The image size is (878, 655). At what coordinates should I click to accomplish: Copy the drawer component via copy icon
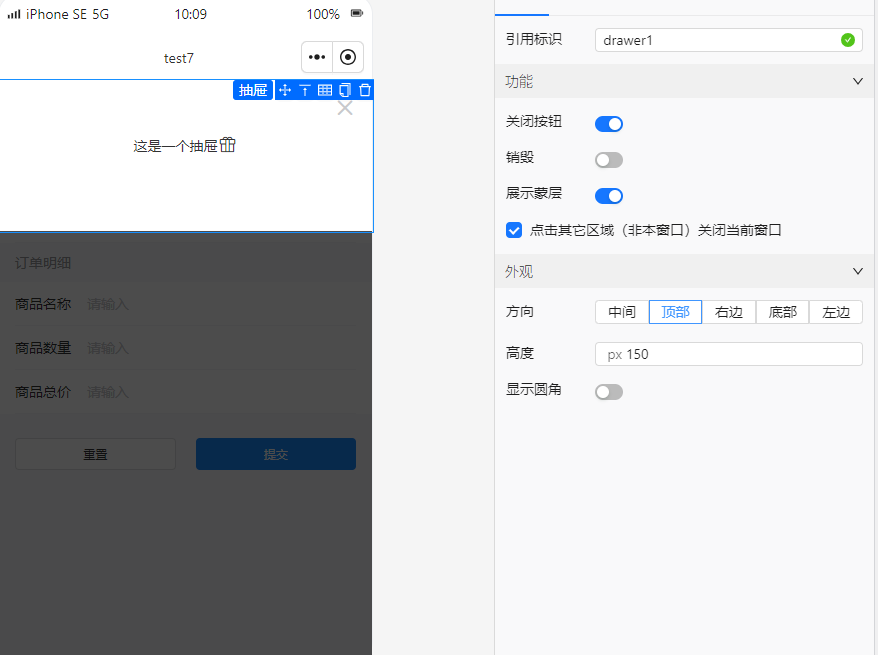point(345,90)
